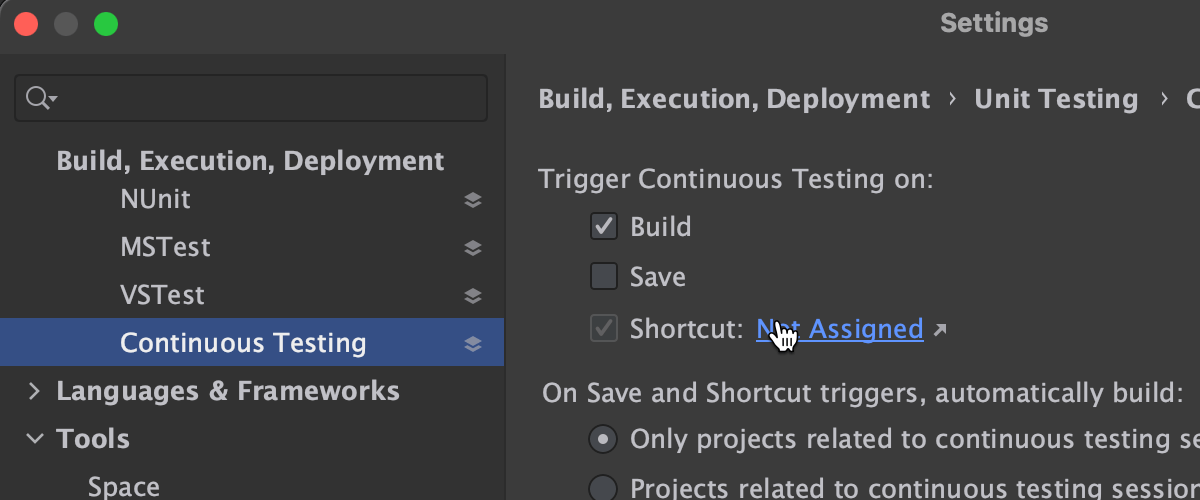Click arrow icon after Not Assigned link

coord(939,329)
